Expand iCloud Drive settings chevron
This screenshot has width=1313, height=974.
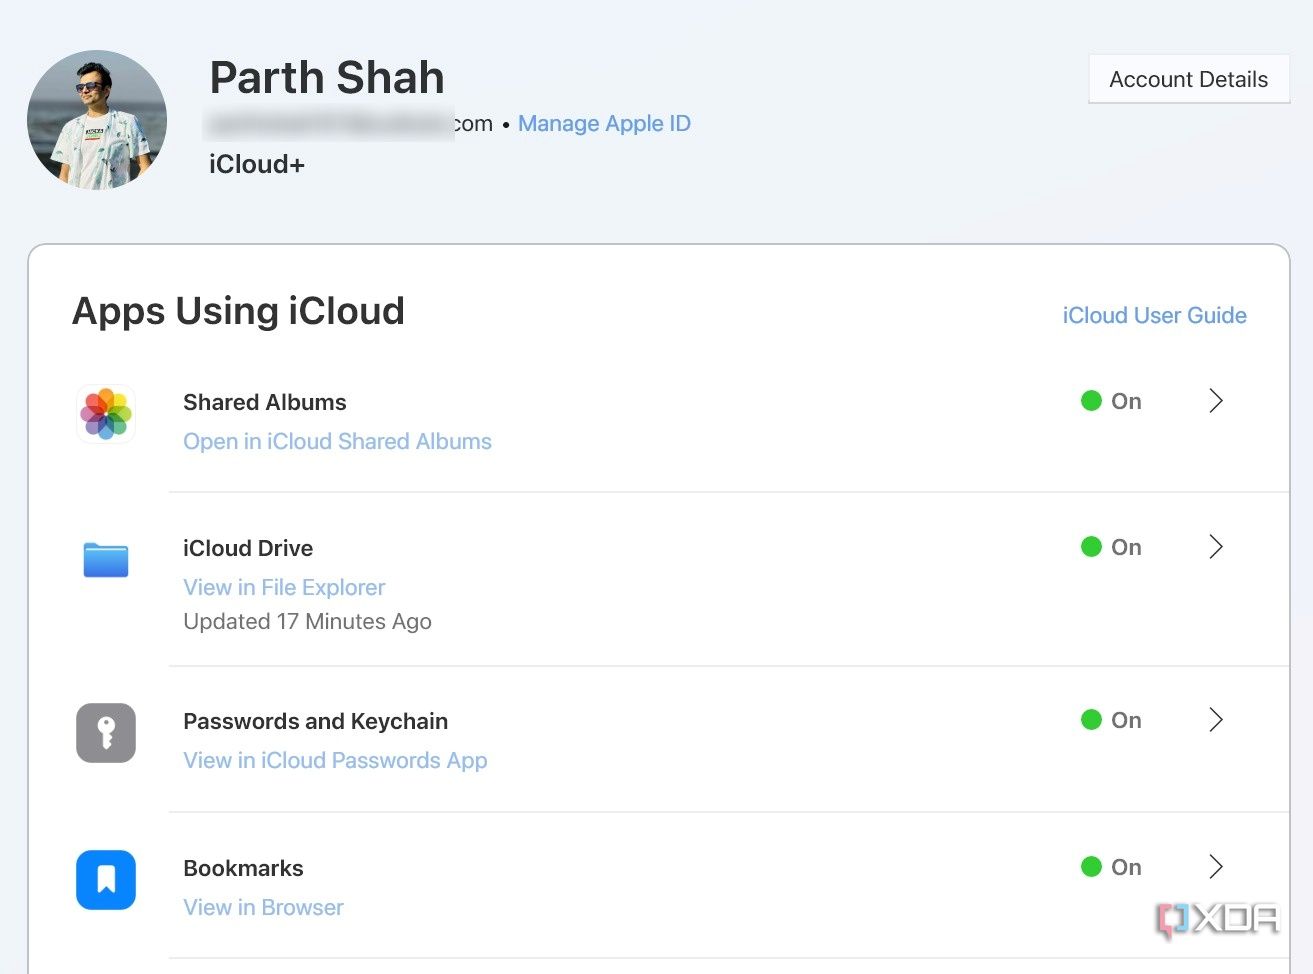pos(1215,547)
